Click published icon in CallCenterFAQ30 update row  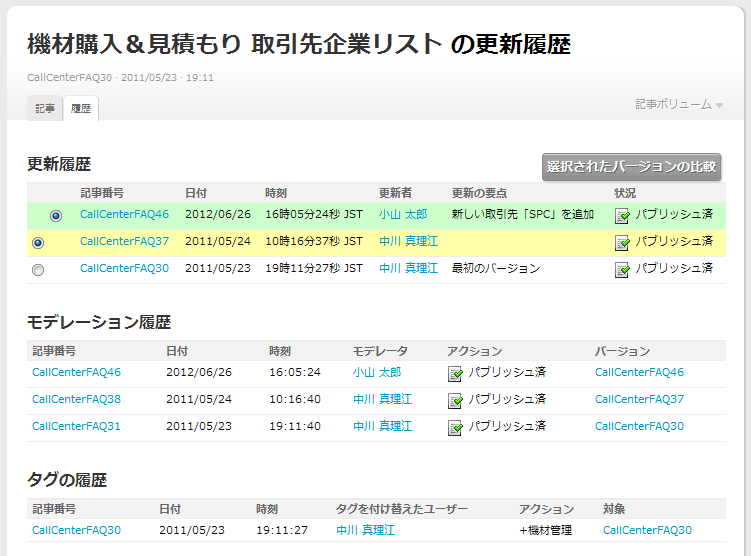(622, 270)
